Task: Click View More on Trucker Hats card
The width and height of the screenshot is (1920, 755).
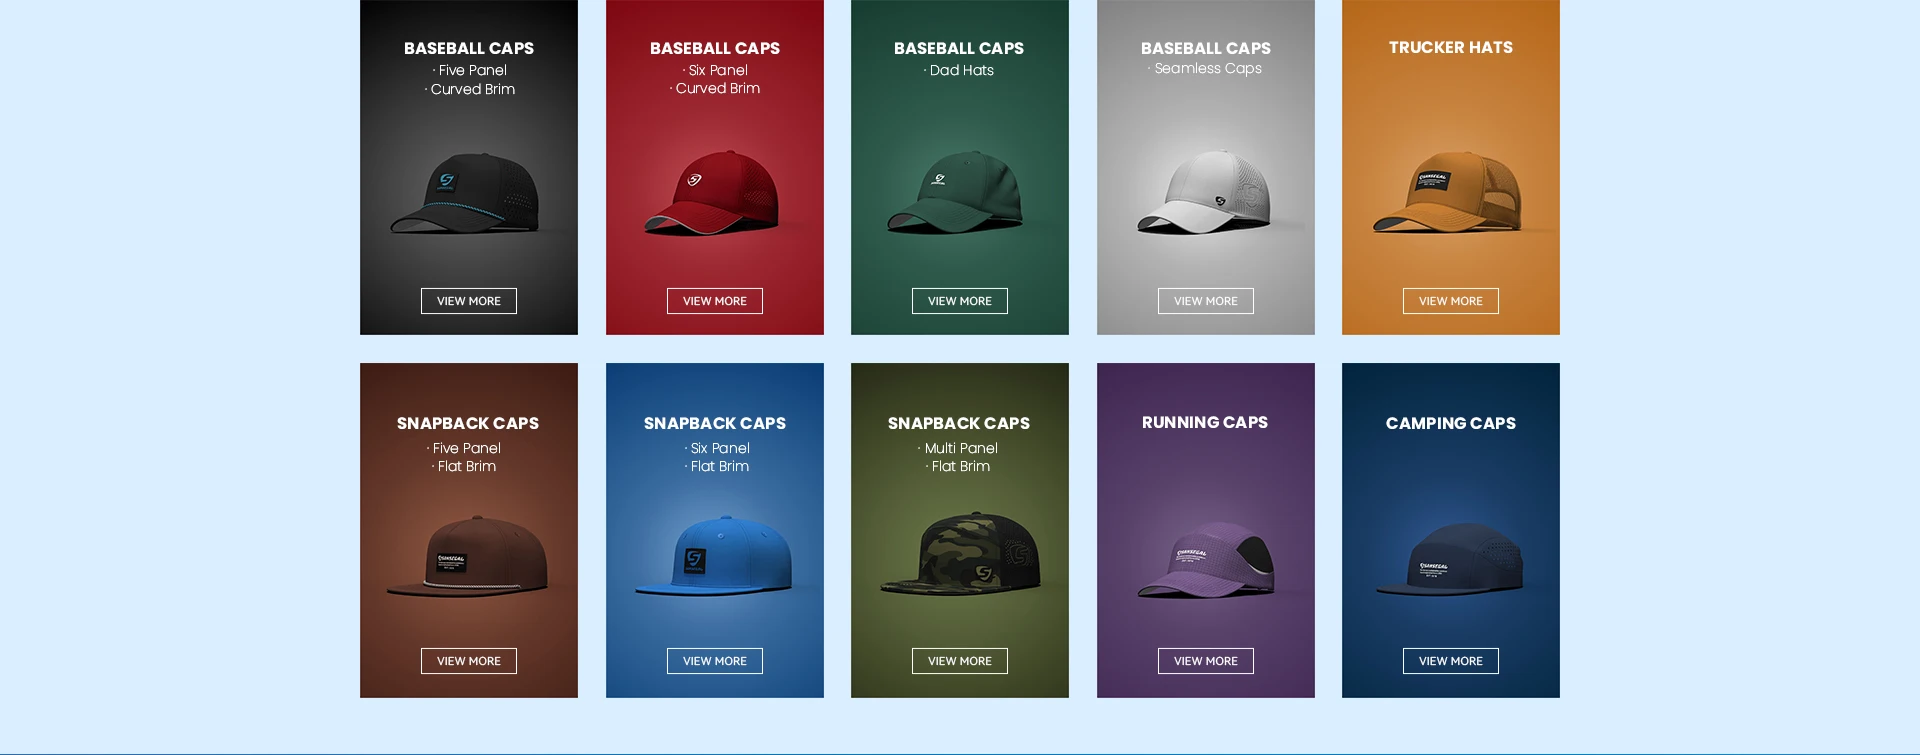Action: 1450,301
